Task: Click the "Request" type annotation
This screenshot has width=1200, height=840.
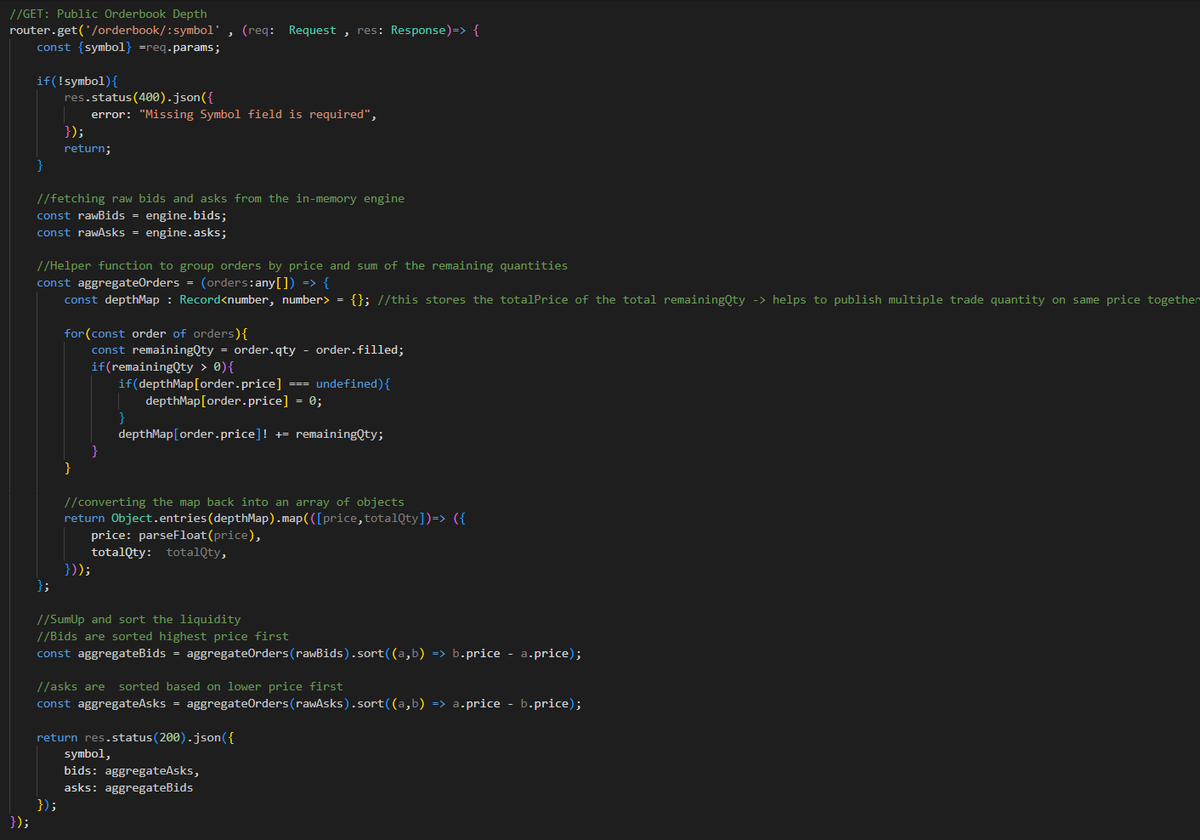Action: [313, 30]
